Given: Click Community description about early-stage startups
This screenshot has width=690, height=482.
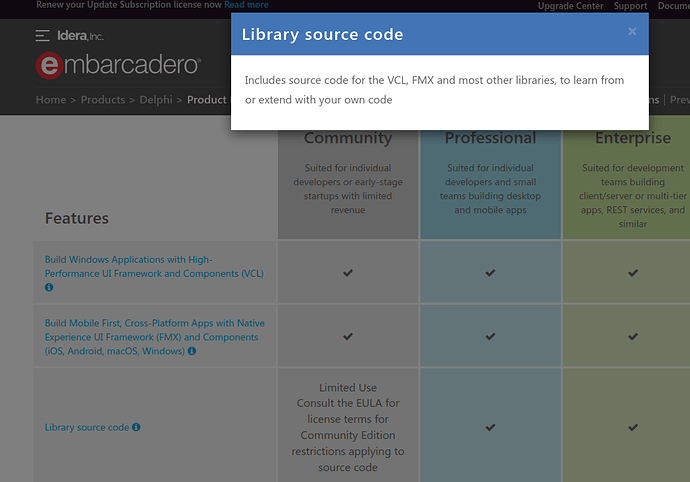Looking at the screenshot, I should pos(348,189).
